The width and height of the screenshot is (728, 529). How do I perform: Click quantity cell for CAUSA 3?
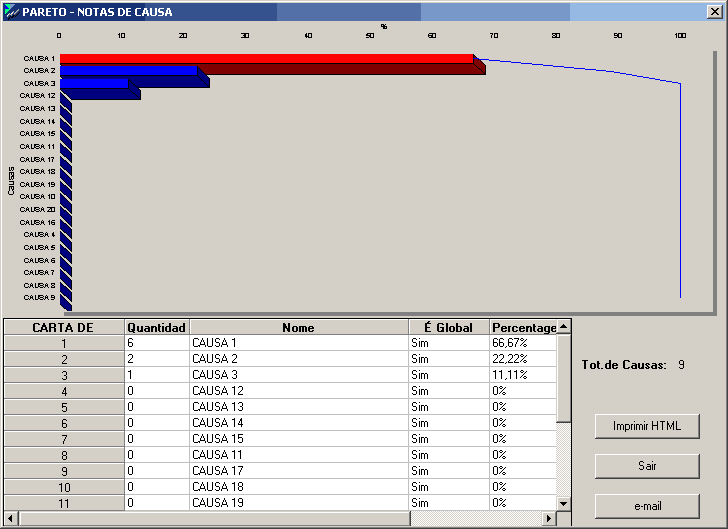click(157, 375)
